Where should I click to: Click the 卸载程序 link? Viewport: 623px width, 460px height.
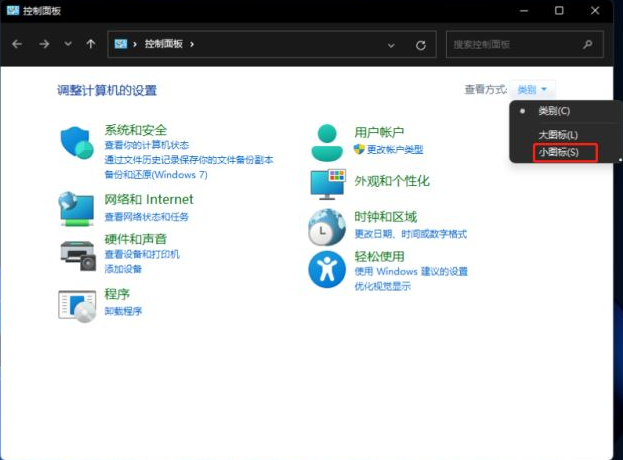[x=123, y=311]
